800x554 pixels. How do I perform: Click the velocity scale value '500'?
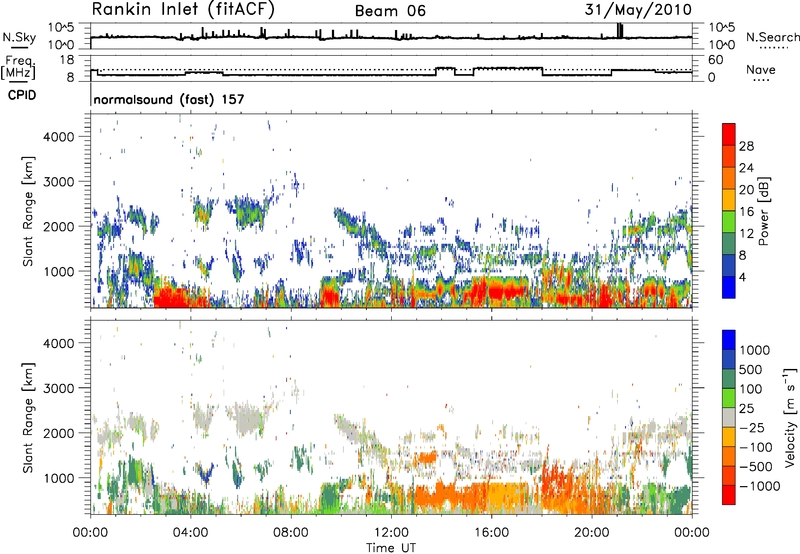(751, 369)
